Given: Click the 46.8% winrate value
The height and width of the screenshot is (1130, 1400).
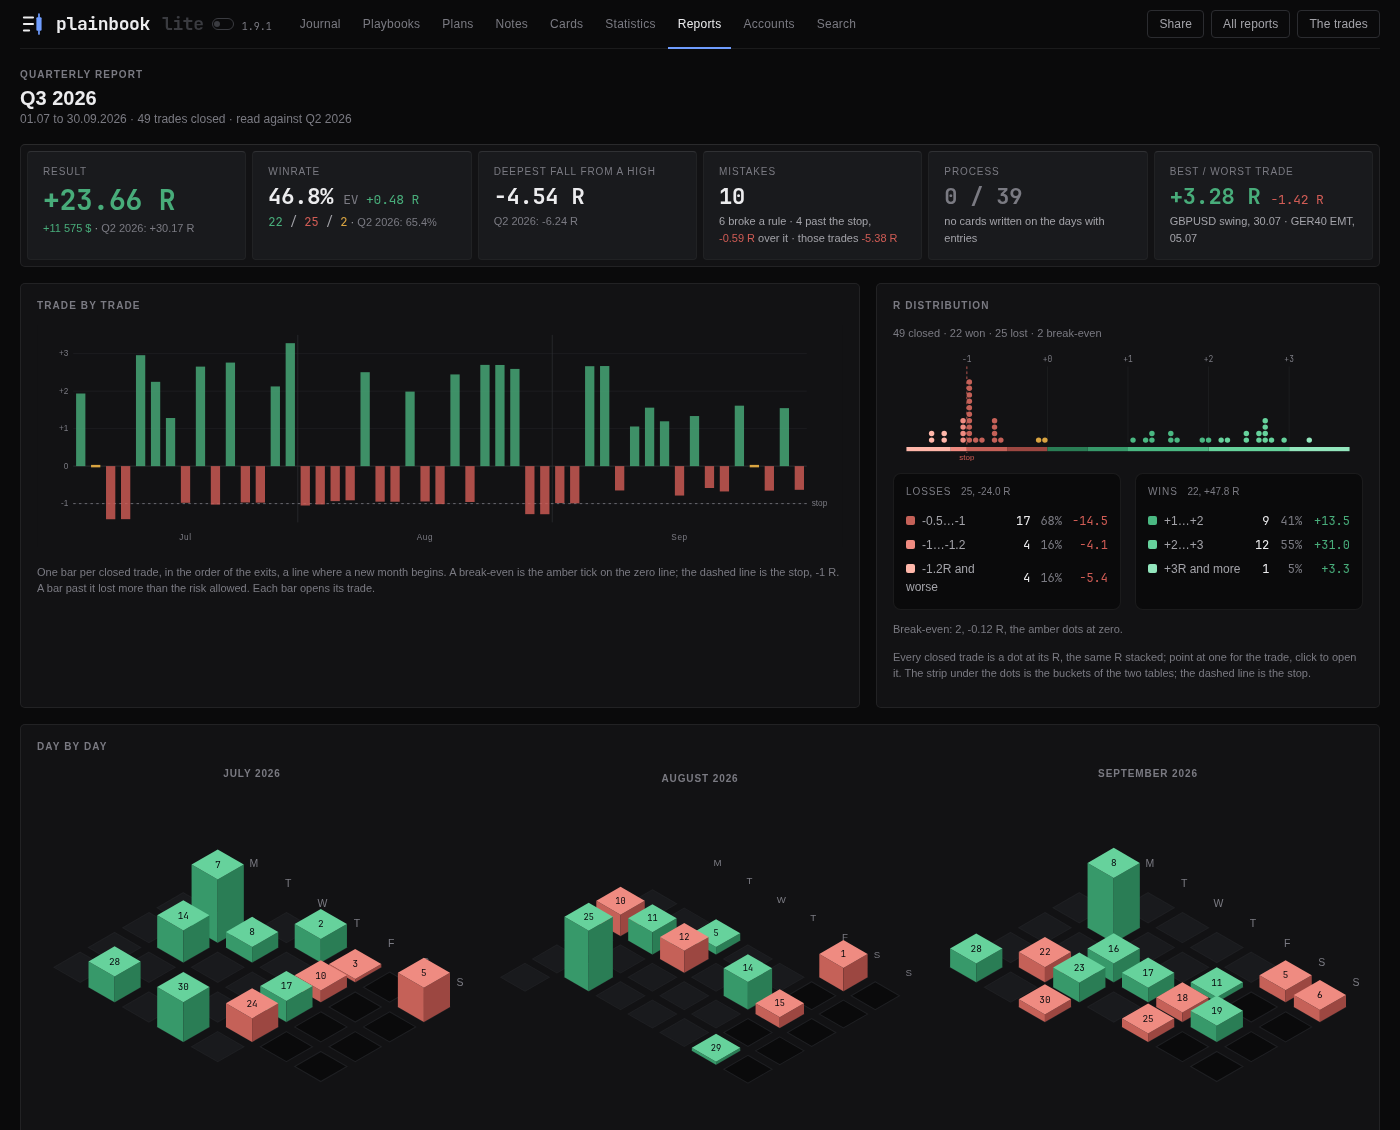Looking at the screenshot, I should (301, 197).
